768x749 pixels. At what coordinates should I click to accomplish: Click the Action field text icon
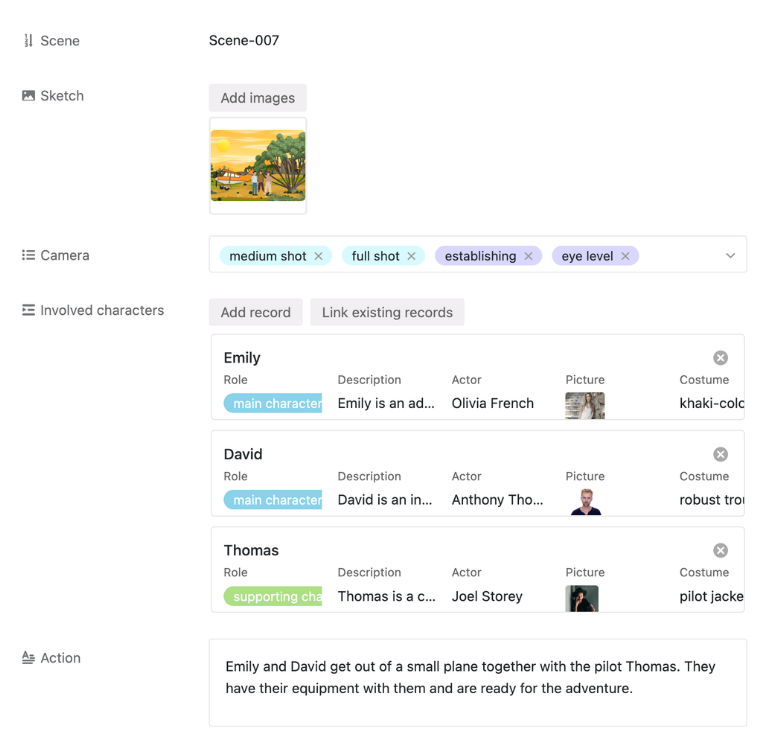pyautogui.click(x=28, y=658)
